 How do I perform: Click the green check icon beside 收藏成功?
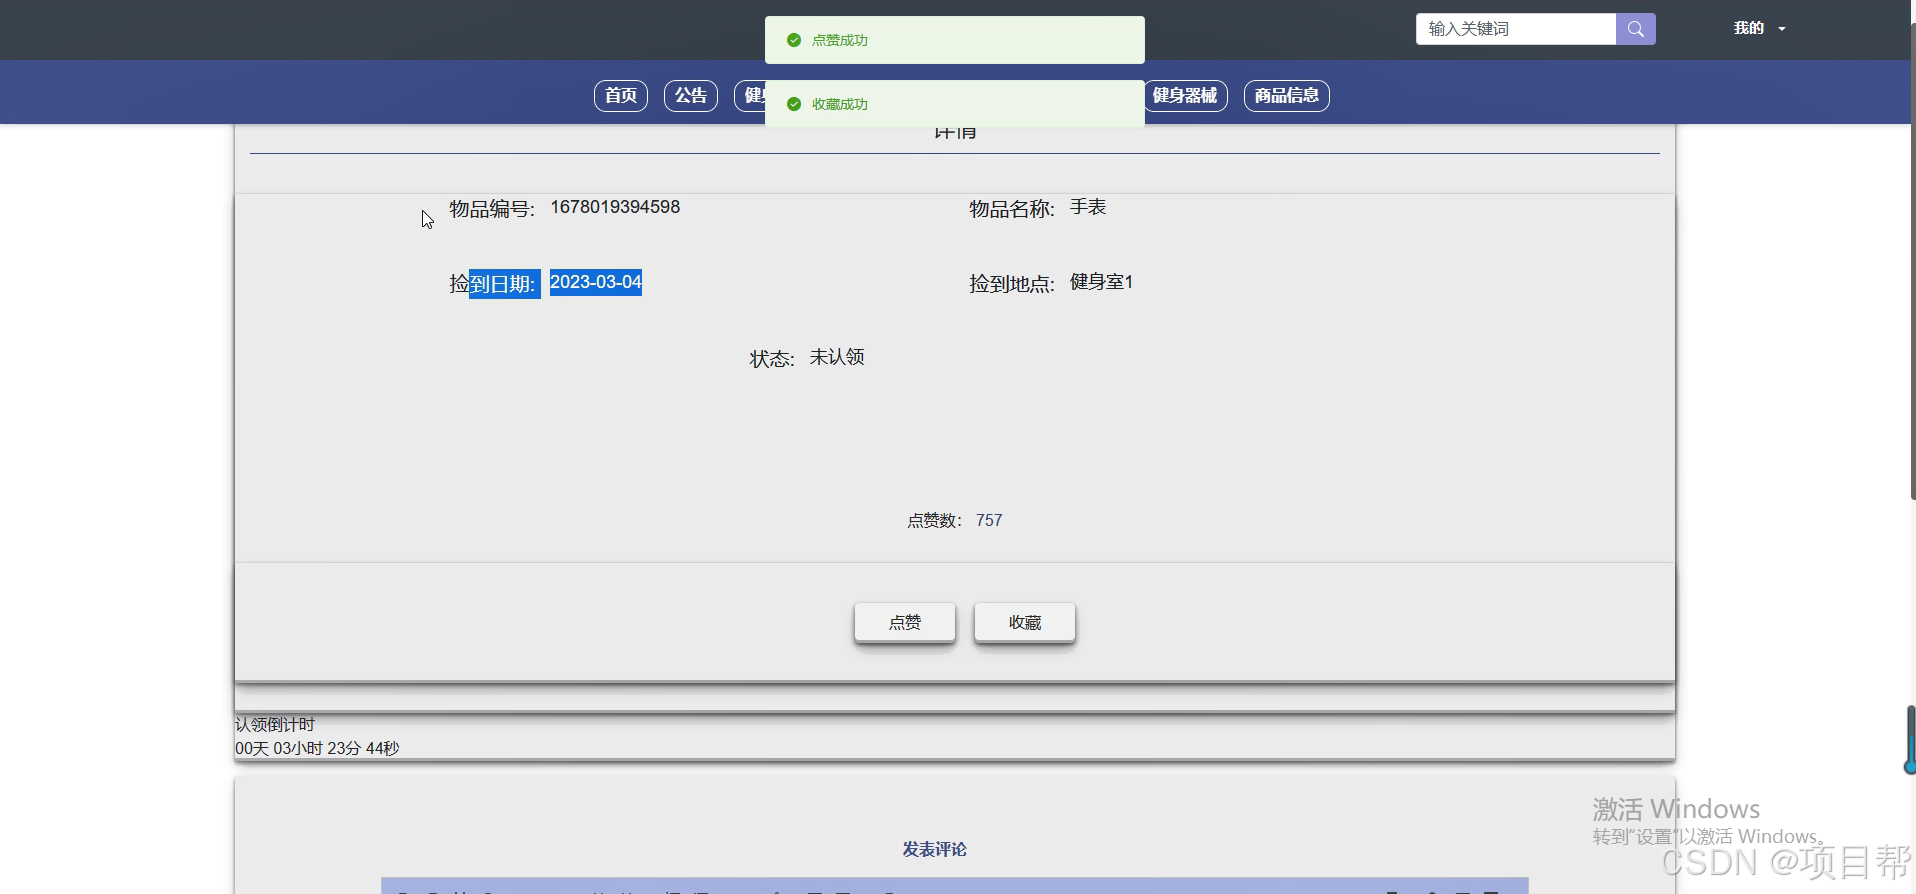[794, 104]
